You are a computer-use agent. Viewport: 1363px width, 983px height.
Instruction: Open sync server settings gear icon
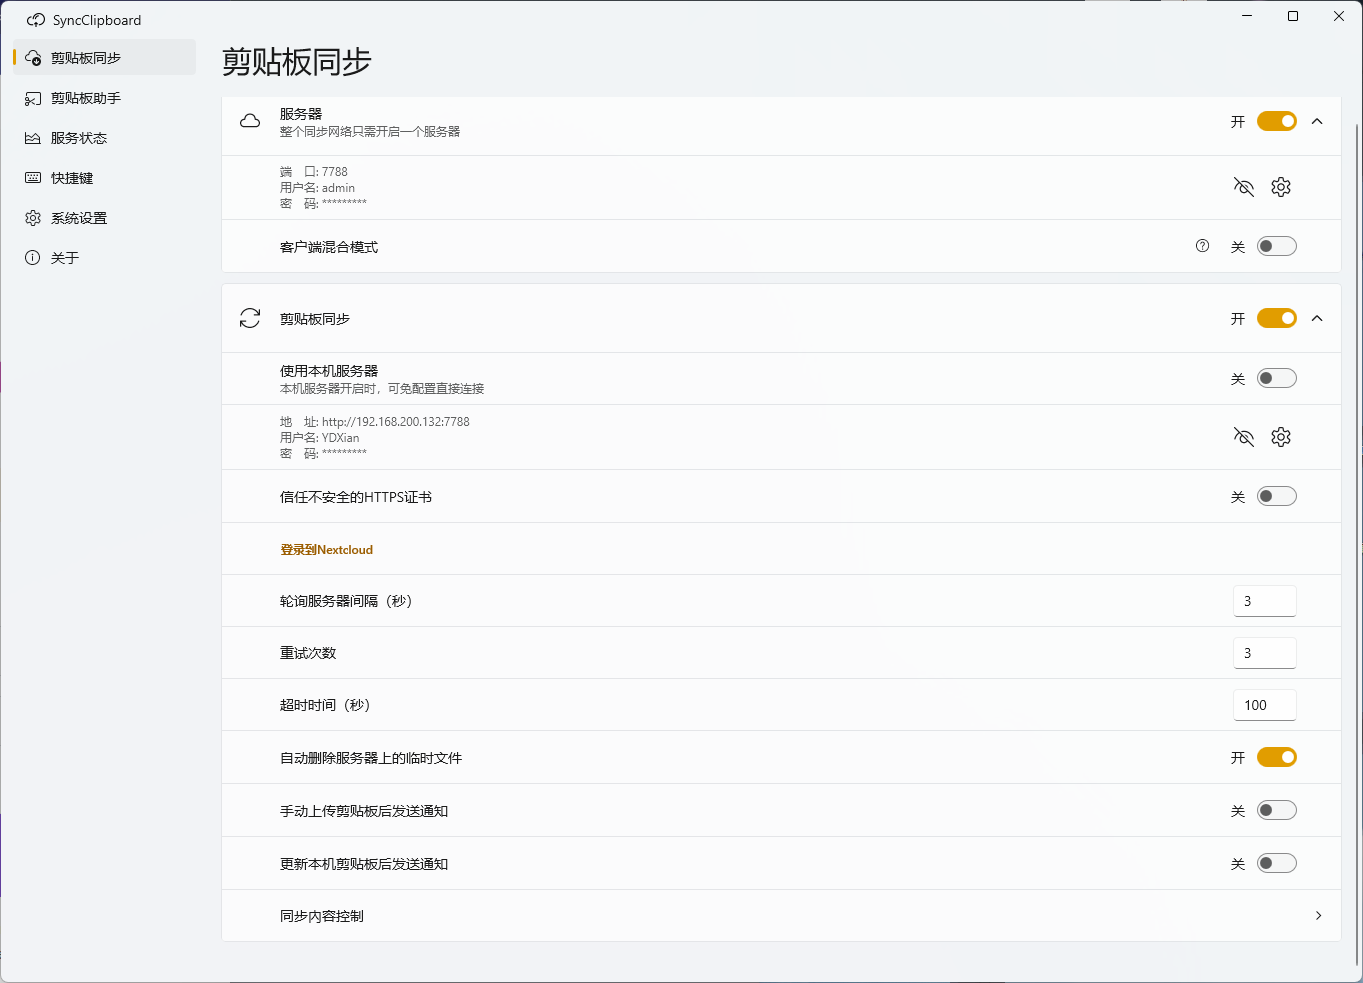1281,437
